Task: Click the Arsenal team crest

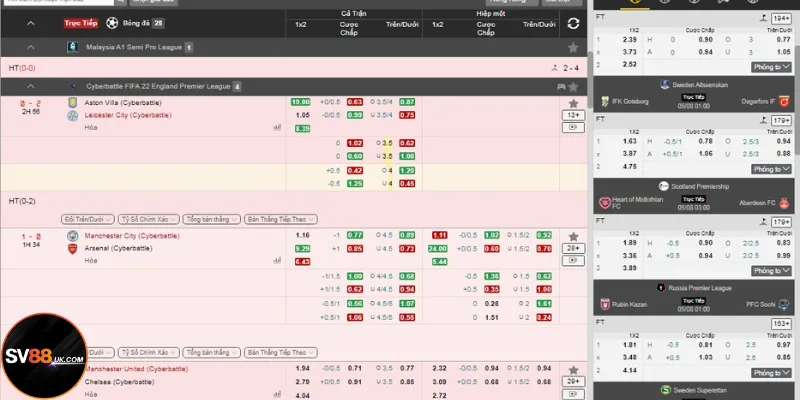Action: click(73, 248)
